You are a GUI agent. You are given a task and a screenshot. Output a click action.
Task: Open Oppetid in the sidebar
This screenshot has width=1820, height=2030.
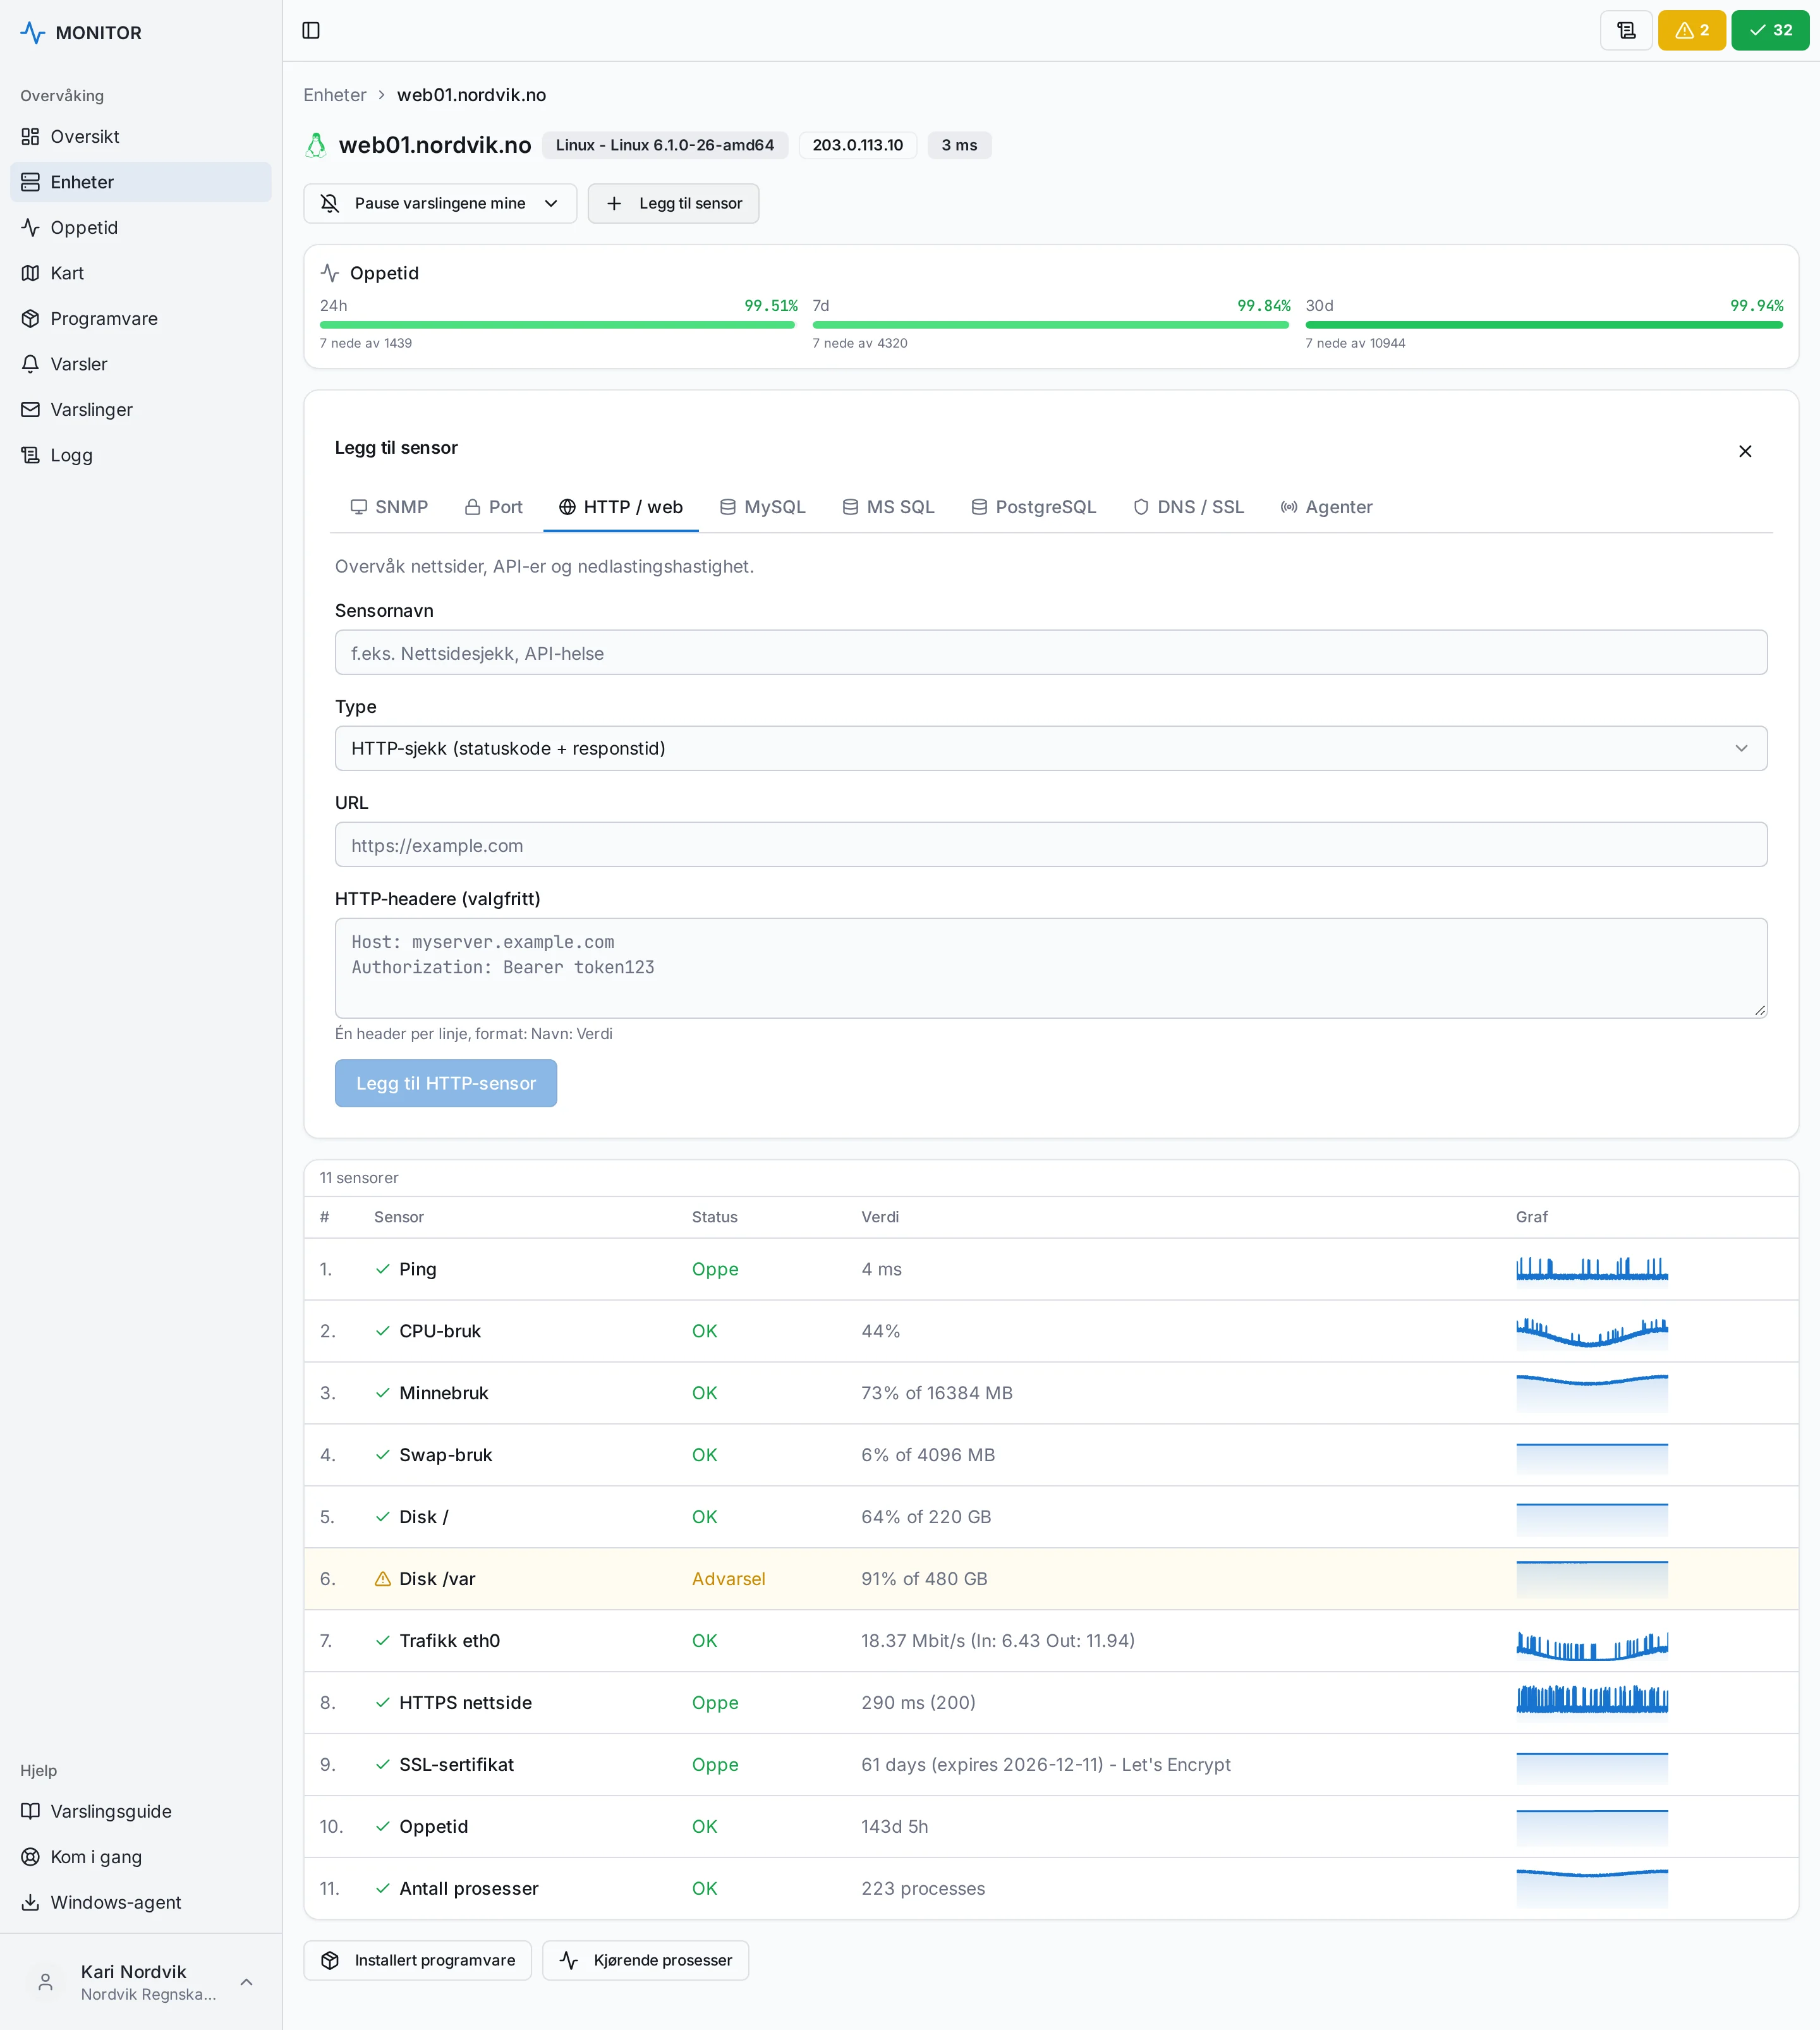tap(141, 227)
